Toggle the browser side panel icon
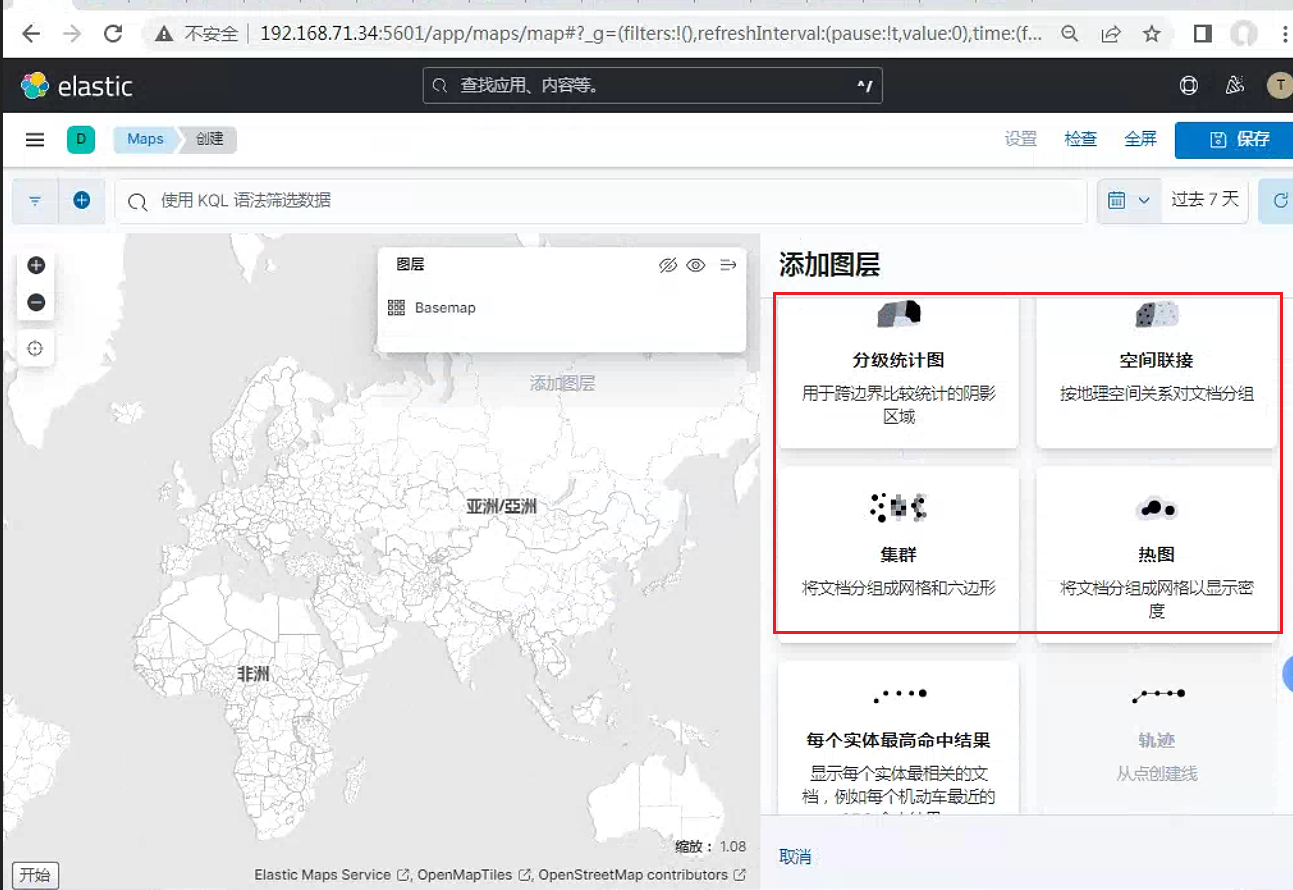The height and width of the screenshot is (890, 1293). 1203,34
